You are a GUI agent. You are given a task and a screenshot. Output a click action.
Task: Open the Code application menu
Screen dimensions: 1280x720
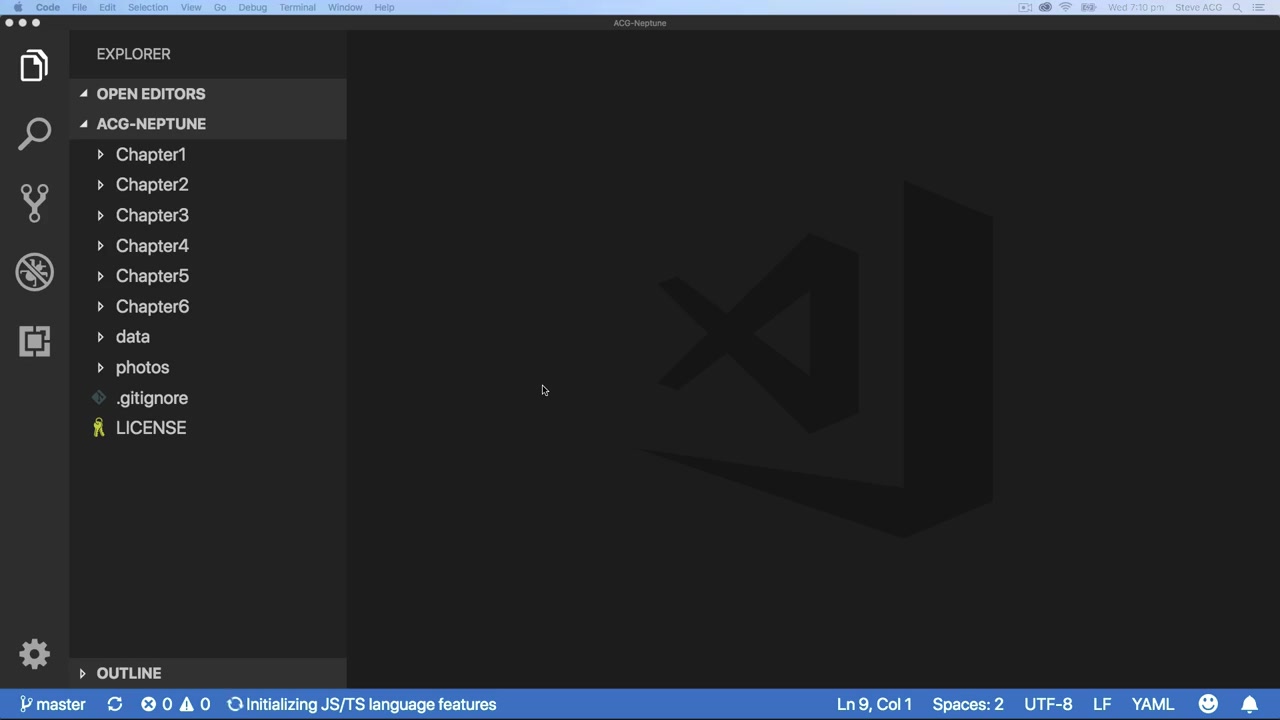point(48,7)
